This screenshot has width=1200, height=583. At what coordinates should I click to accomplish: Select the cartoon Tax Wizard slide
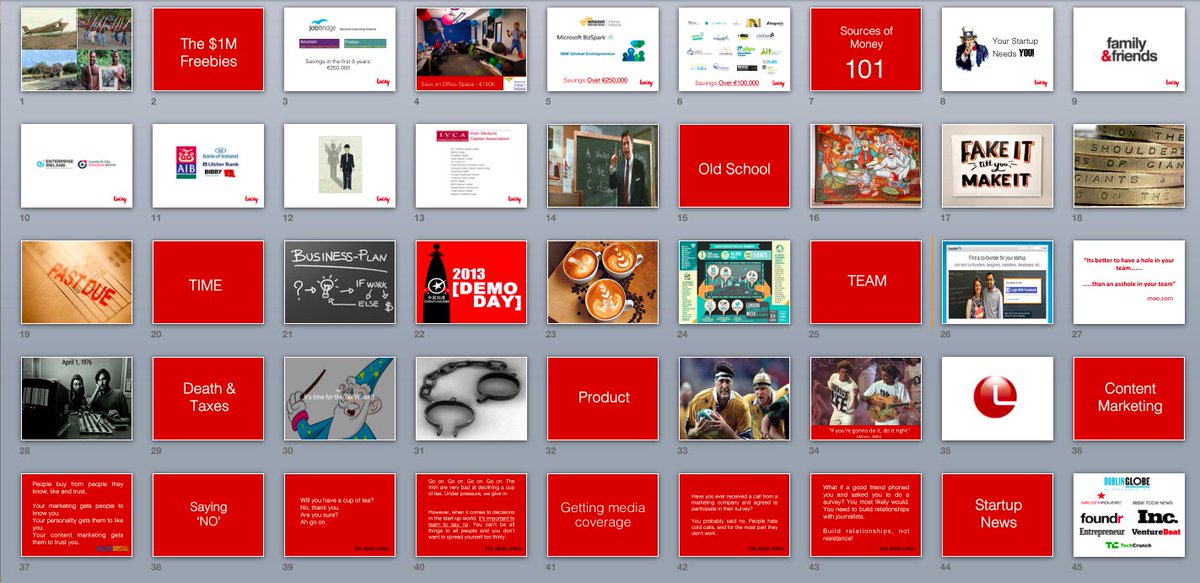tap(340, 398)
